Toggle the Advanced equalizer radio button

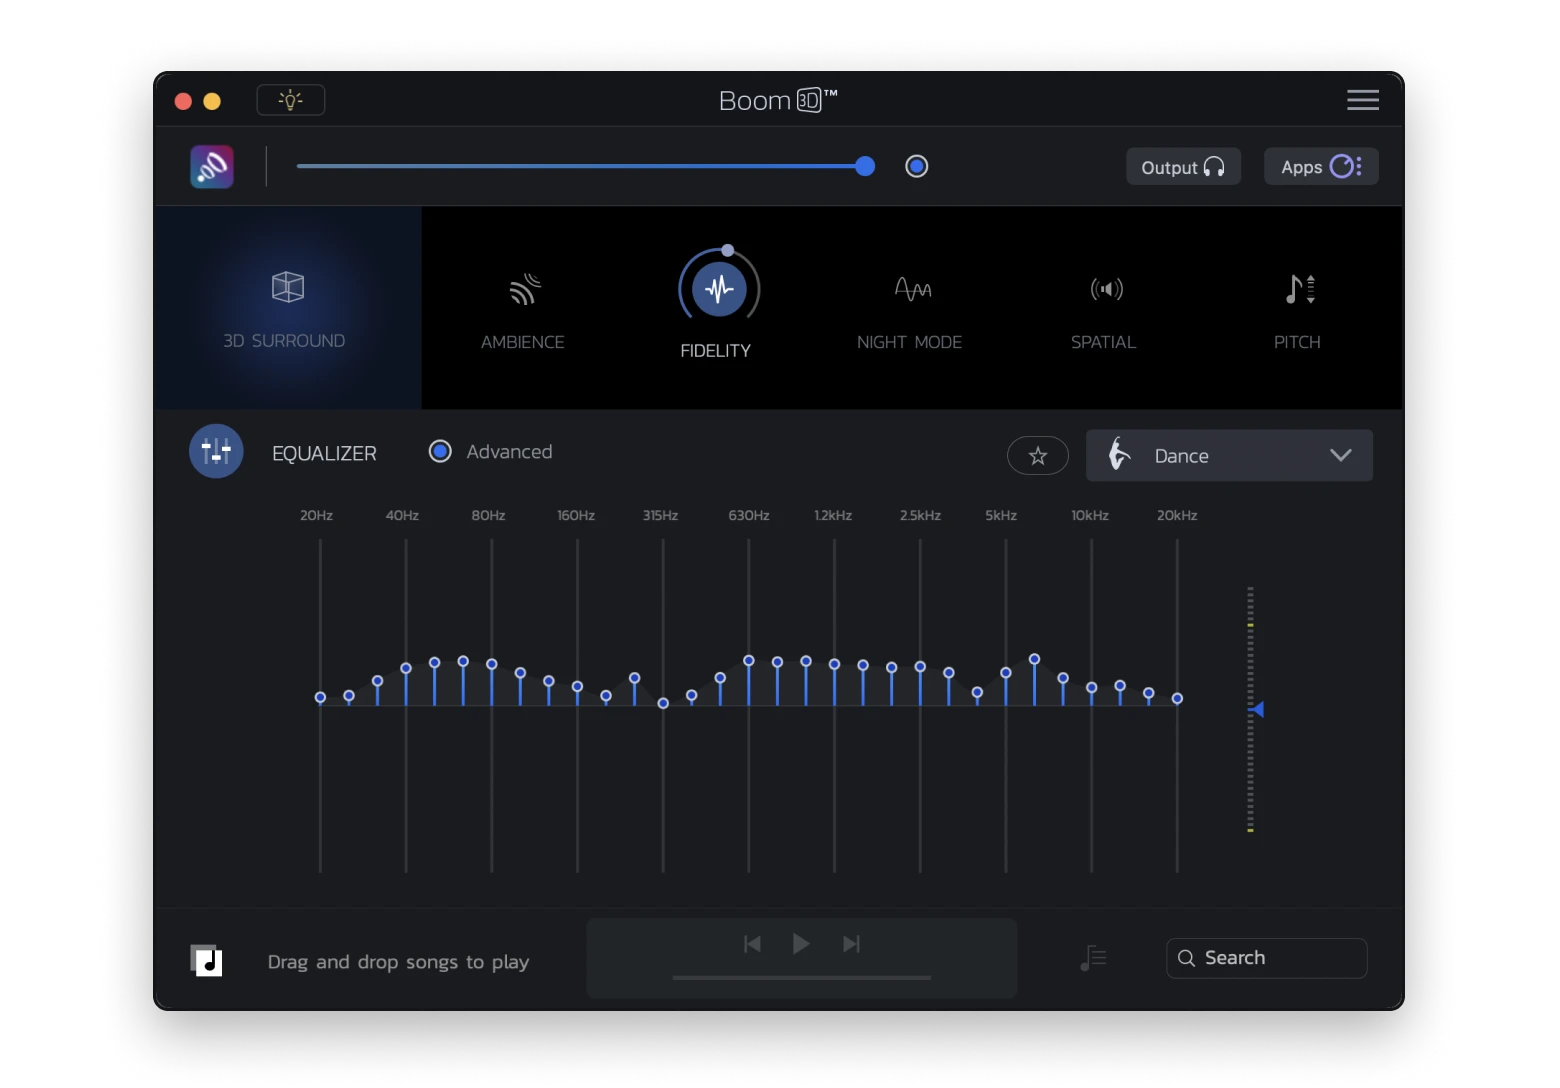pos(440,451)
